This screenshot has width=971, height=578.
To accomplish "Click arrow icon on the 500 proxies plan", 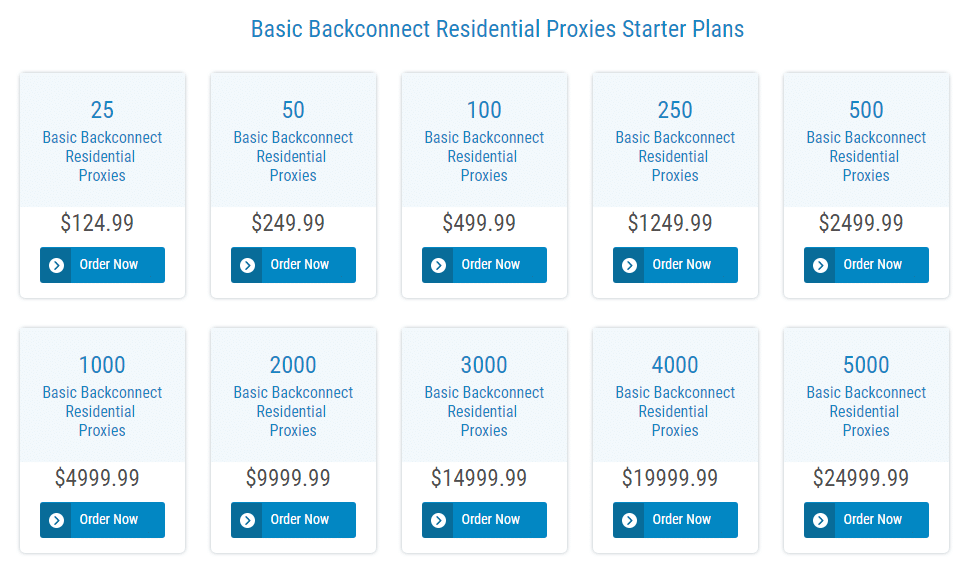I will (x=821, y=266).
